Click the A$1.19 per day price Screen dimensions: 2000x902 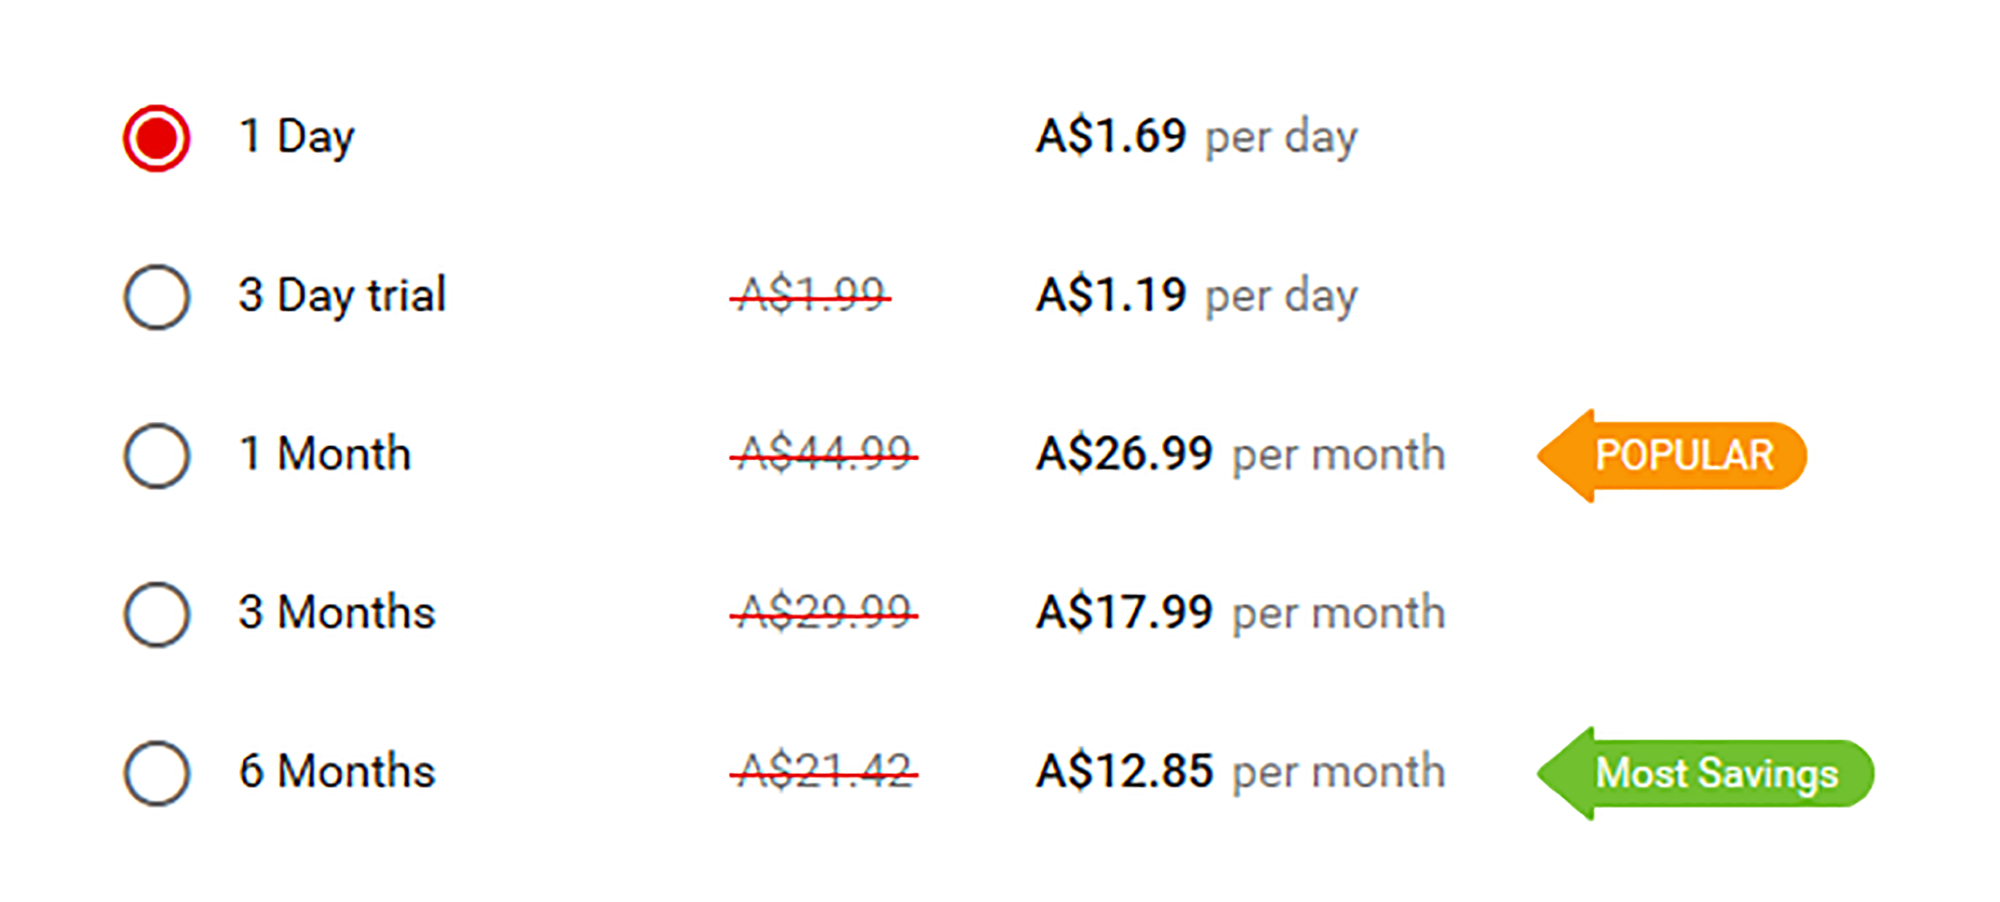point(1197,296)
